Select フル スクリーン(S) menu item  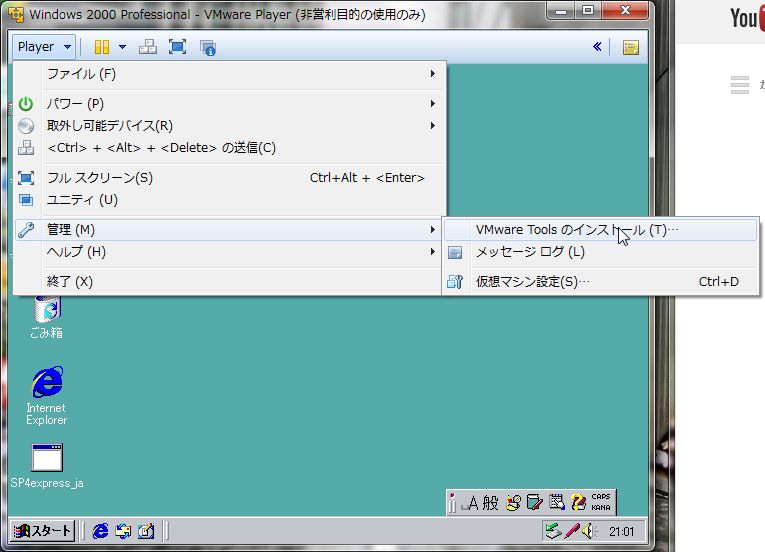229,178
